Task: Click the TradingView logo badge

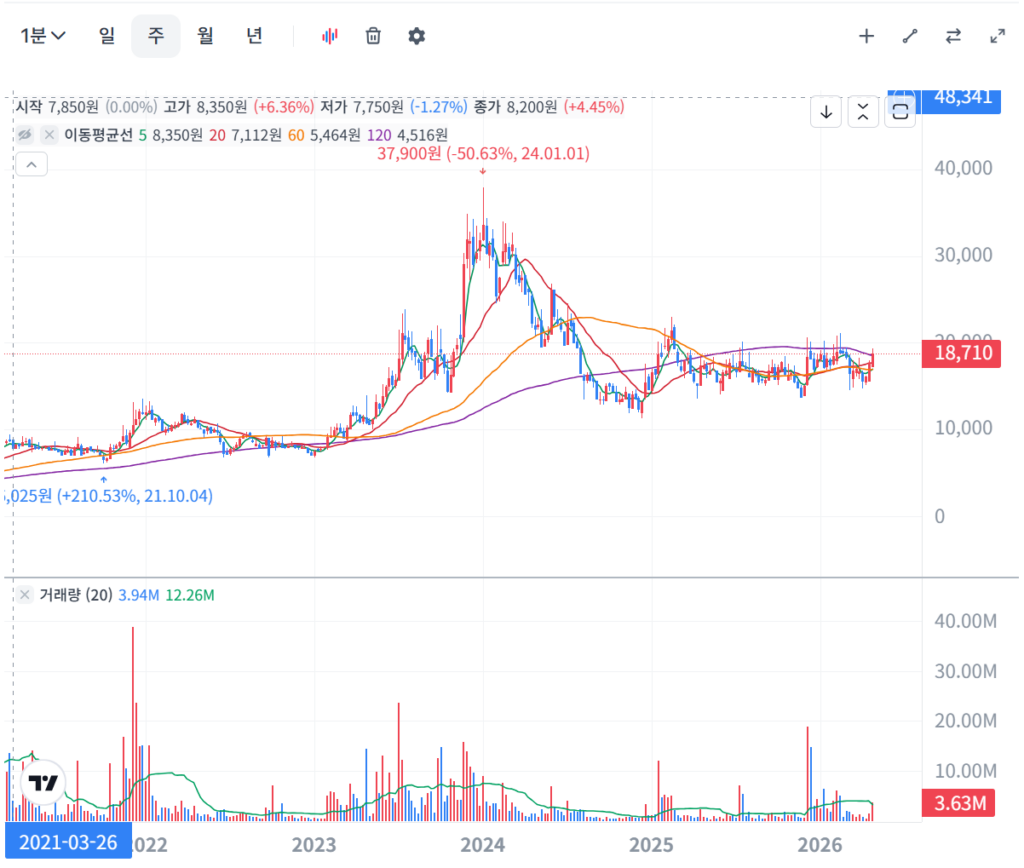Action: click(43, 782)
